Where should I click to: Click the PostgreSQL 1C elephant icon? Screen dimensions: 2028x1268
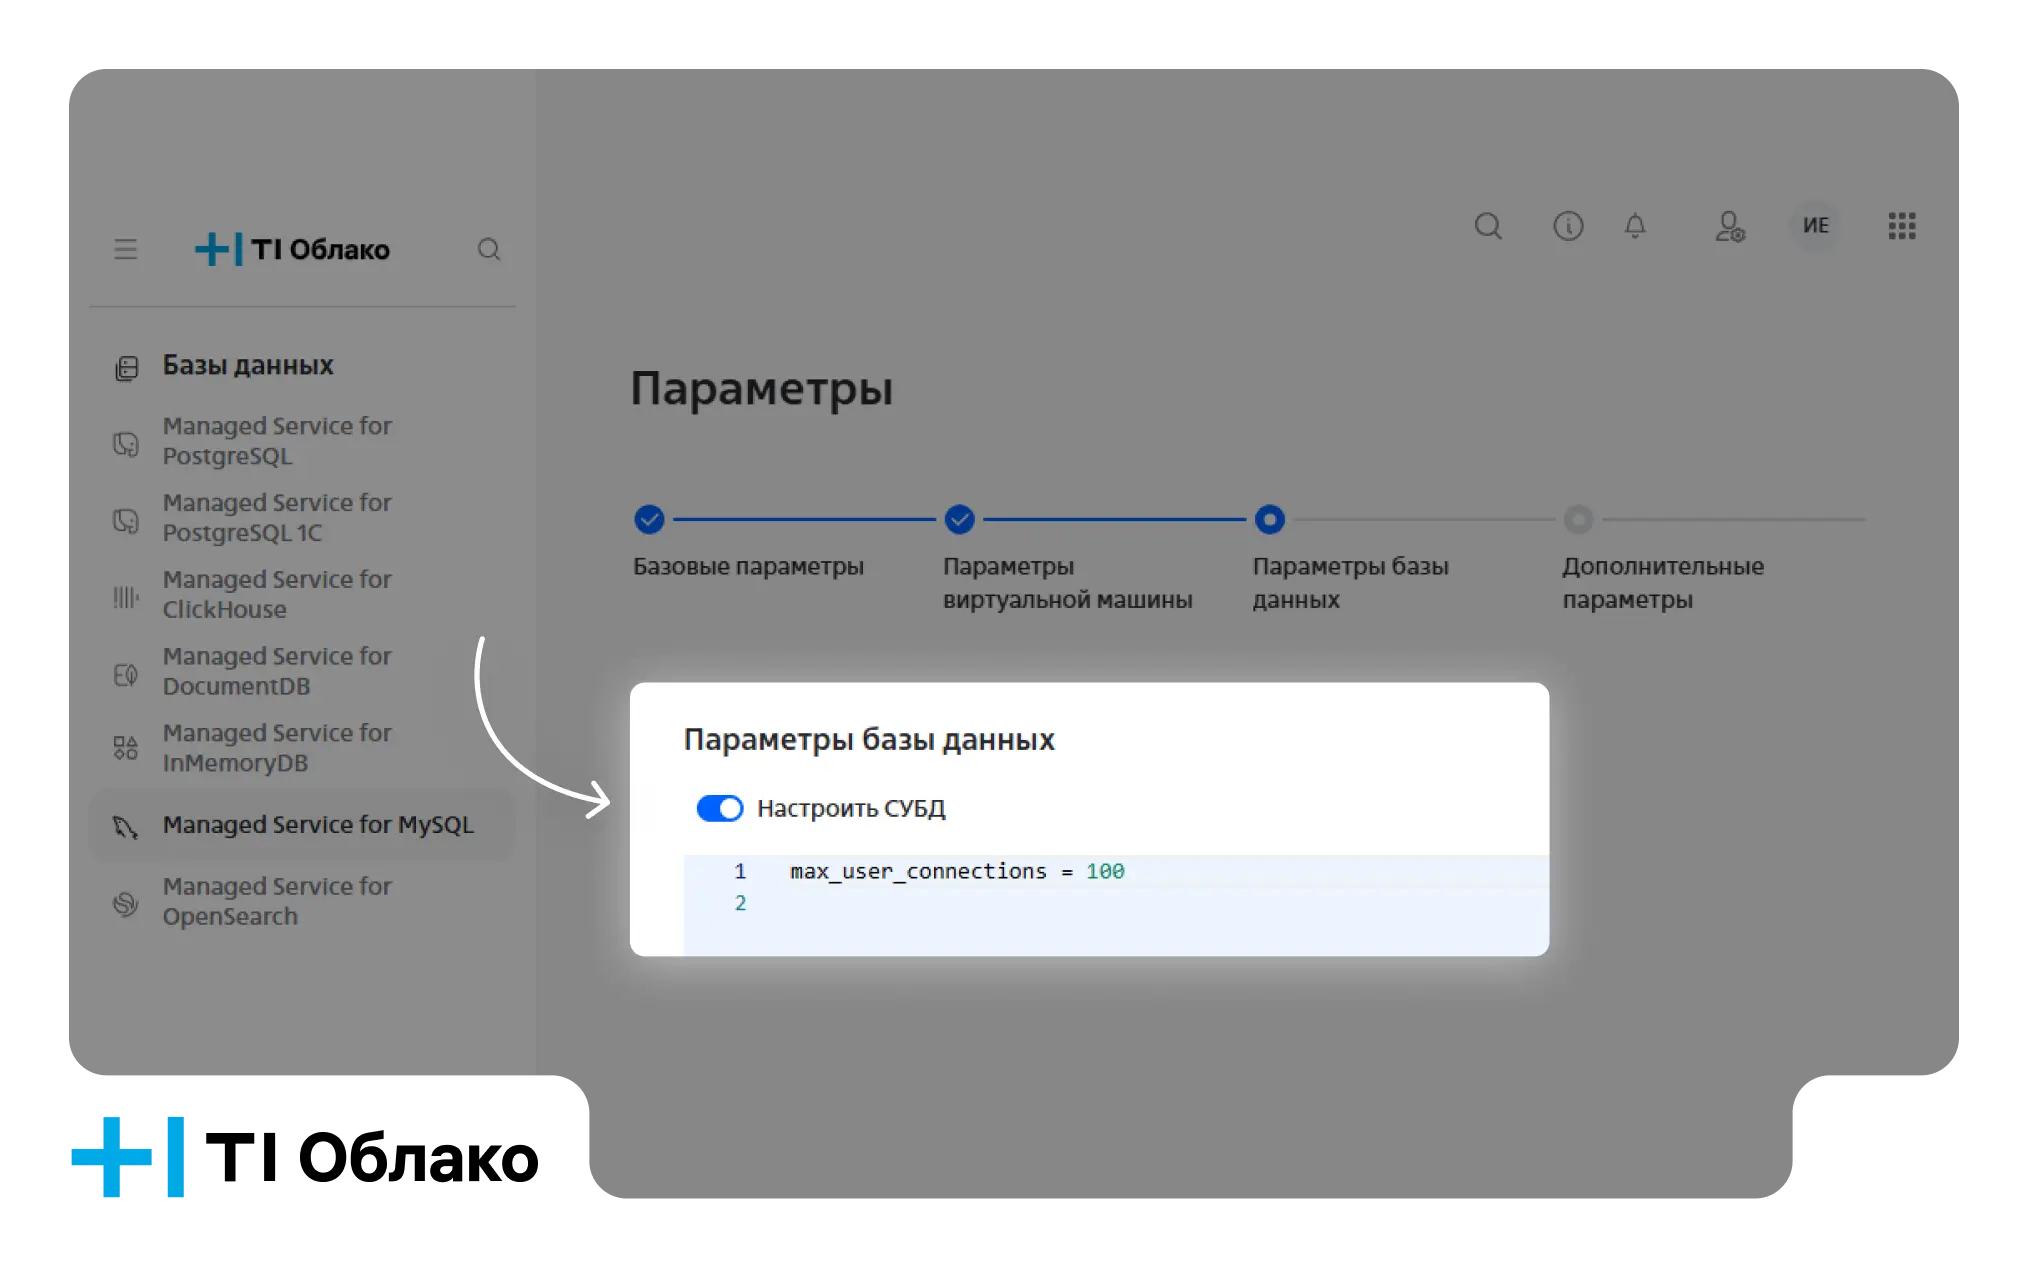(x=126, y=520)
